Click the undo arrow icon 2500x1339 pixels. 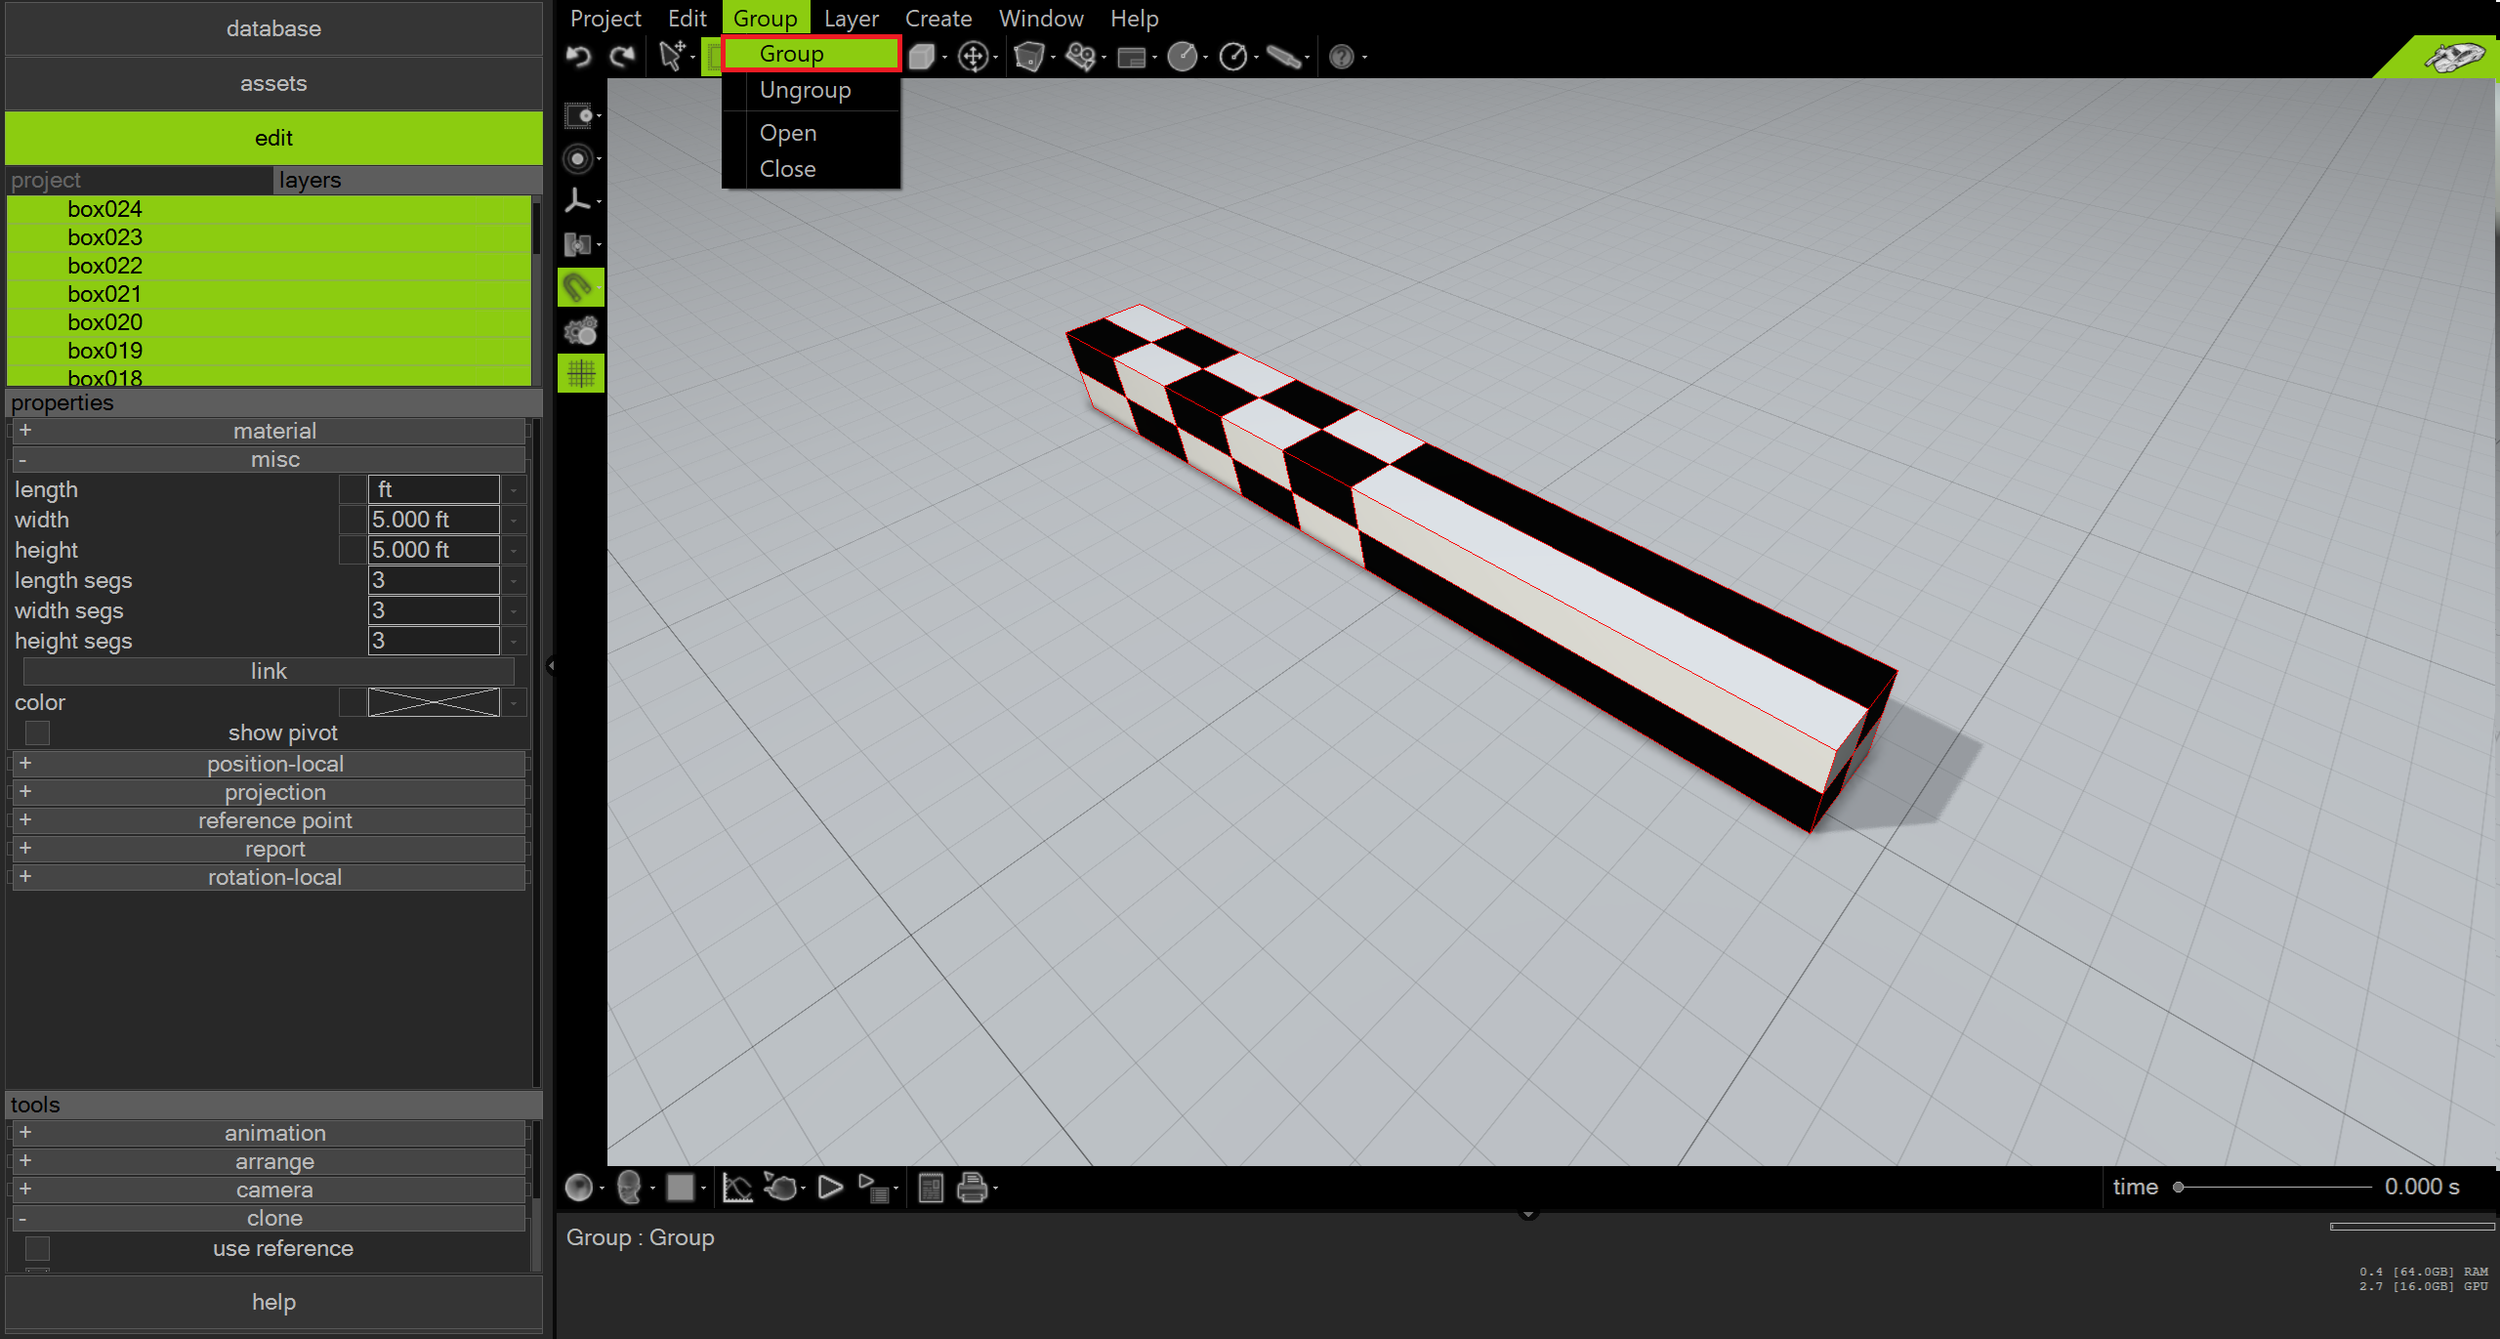tap(579, 56)
